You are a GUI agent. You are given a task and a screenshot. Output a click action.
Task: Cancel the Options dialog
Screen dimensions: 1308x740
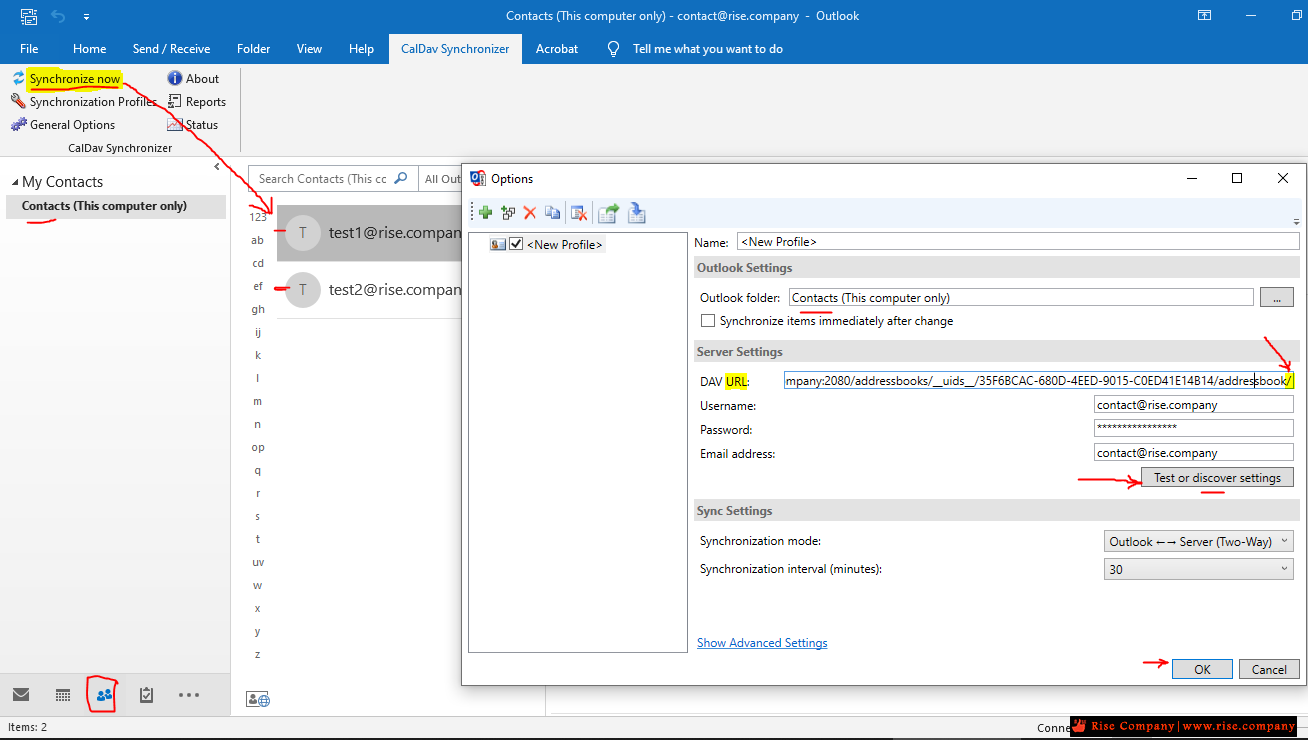click(x=1269, y=670)
